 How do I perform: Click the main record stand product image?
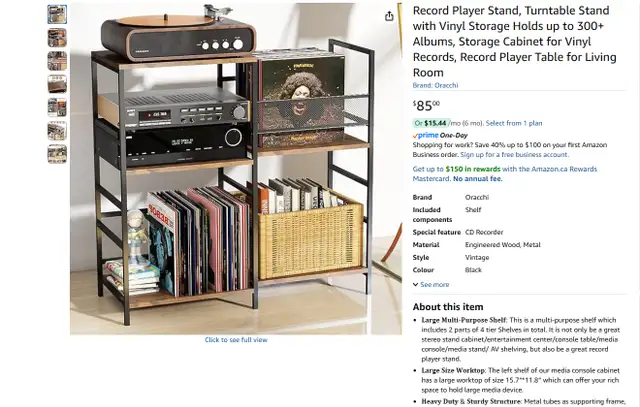tap(236, 169)
